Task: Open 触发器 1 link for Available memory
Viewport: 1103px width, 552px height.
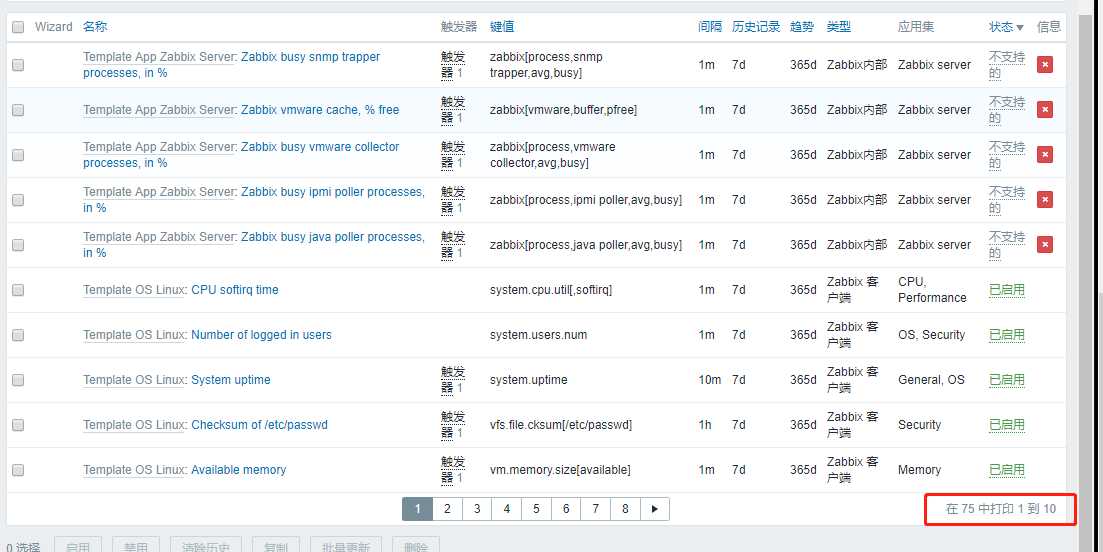Action: 452,470
